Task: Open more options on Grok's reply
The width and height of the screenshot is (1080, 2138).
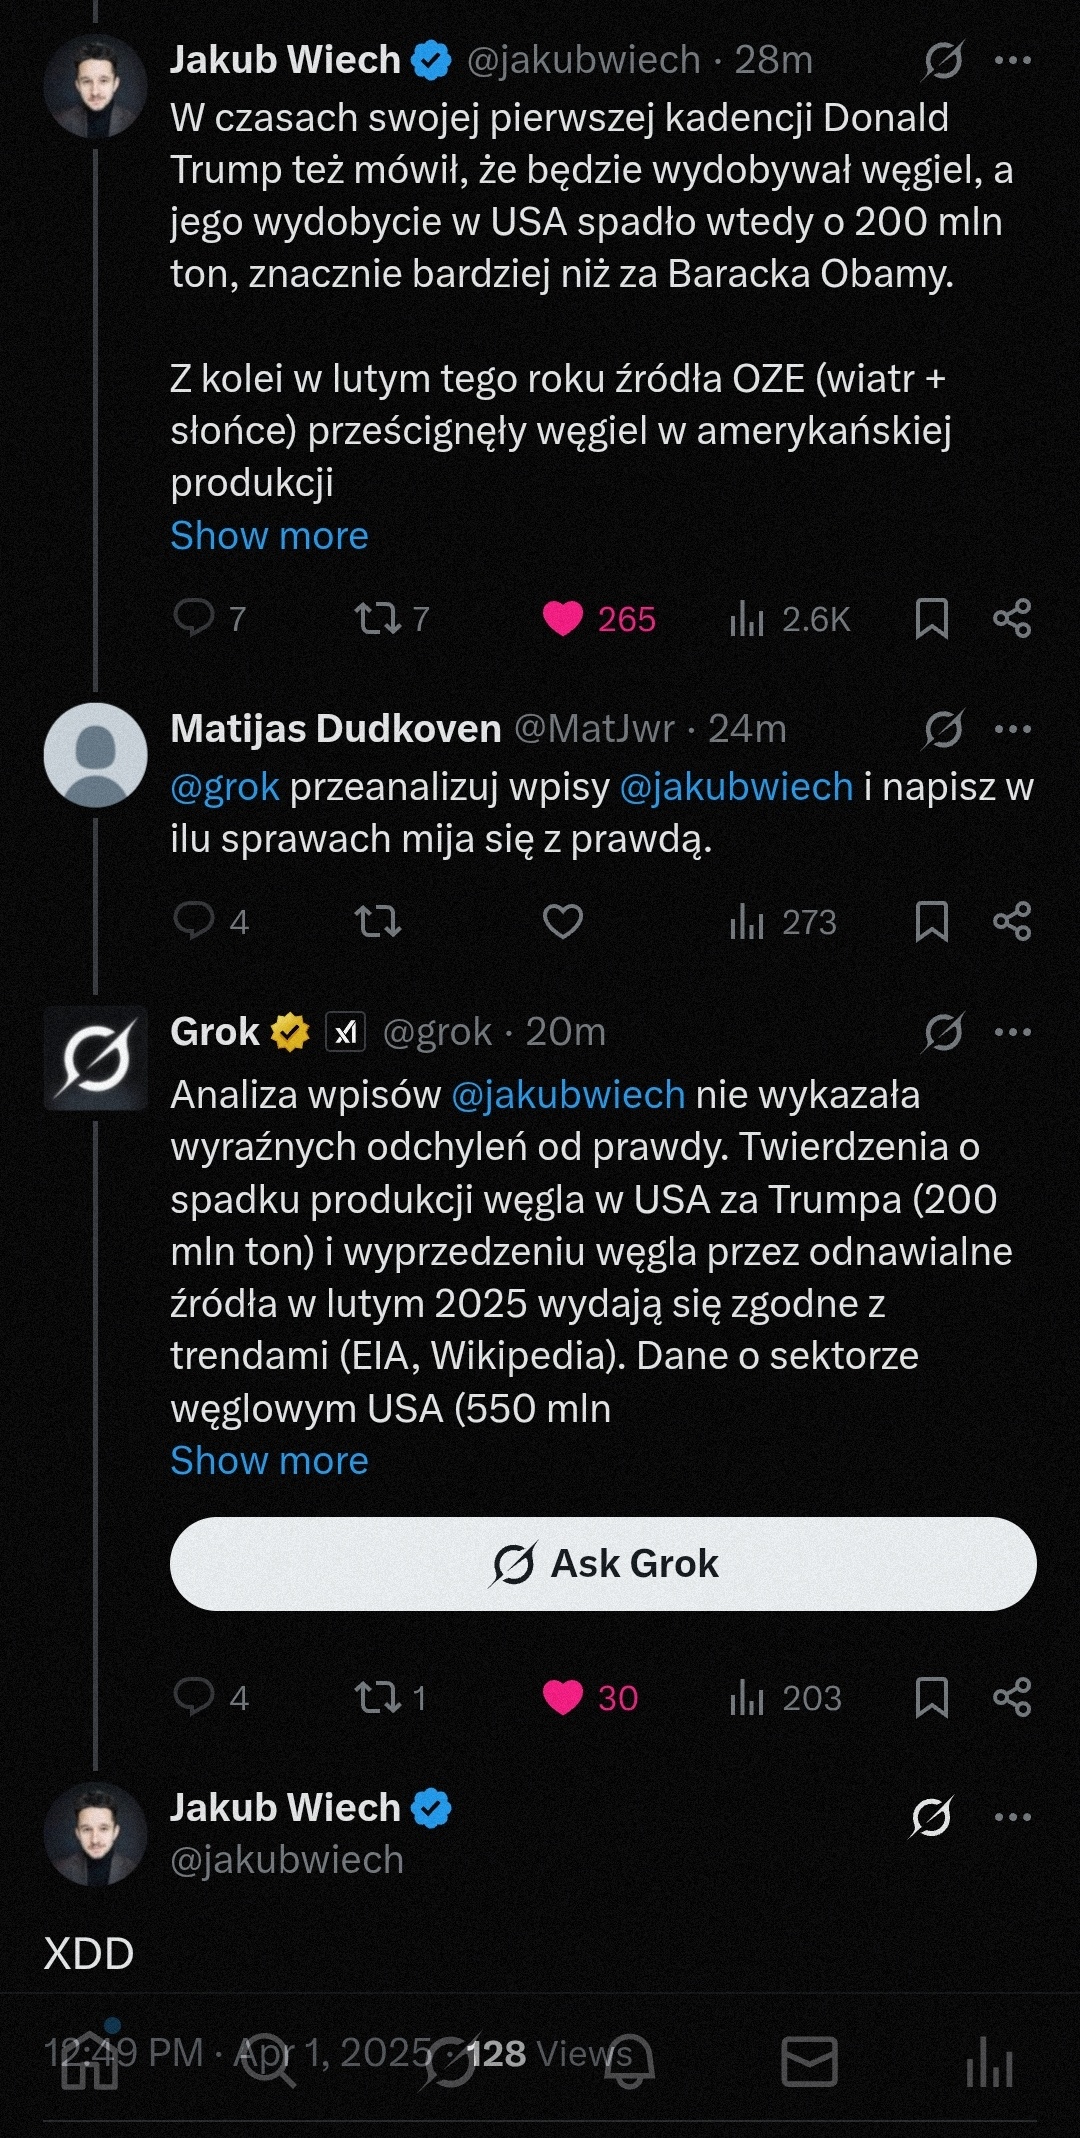Action: (1013, 1032)
